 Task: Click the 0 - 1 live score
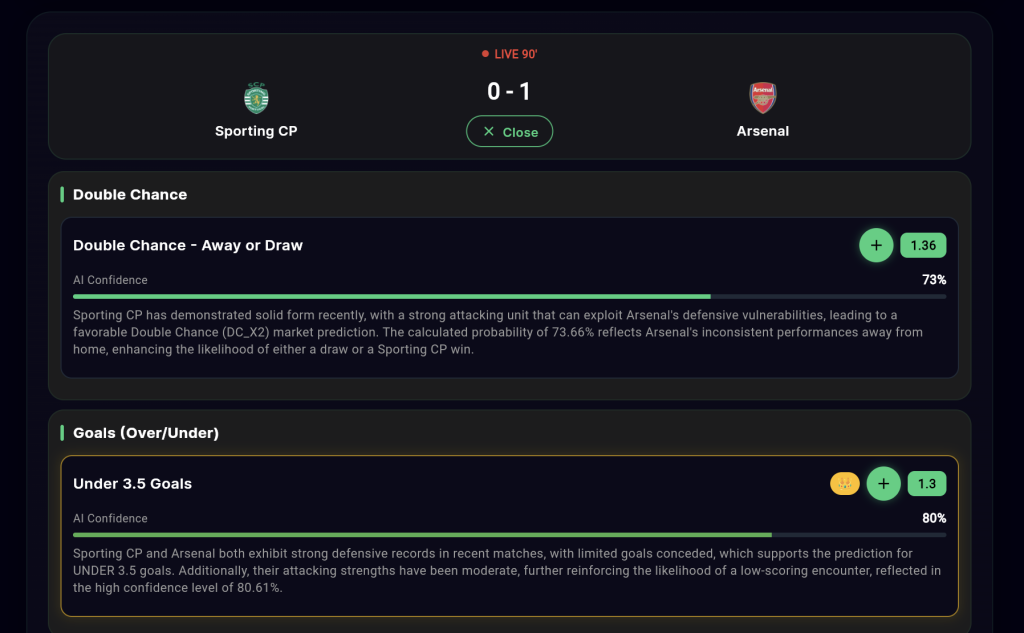pyautogui.click(x=509, y=92)
